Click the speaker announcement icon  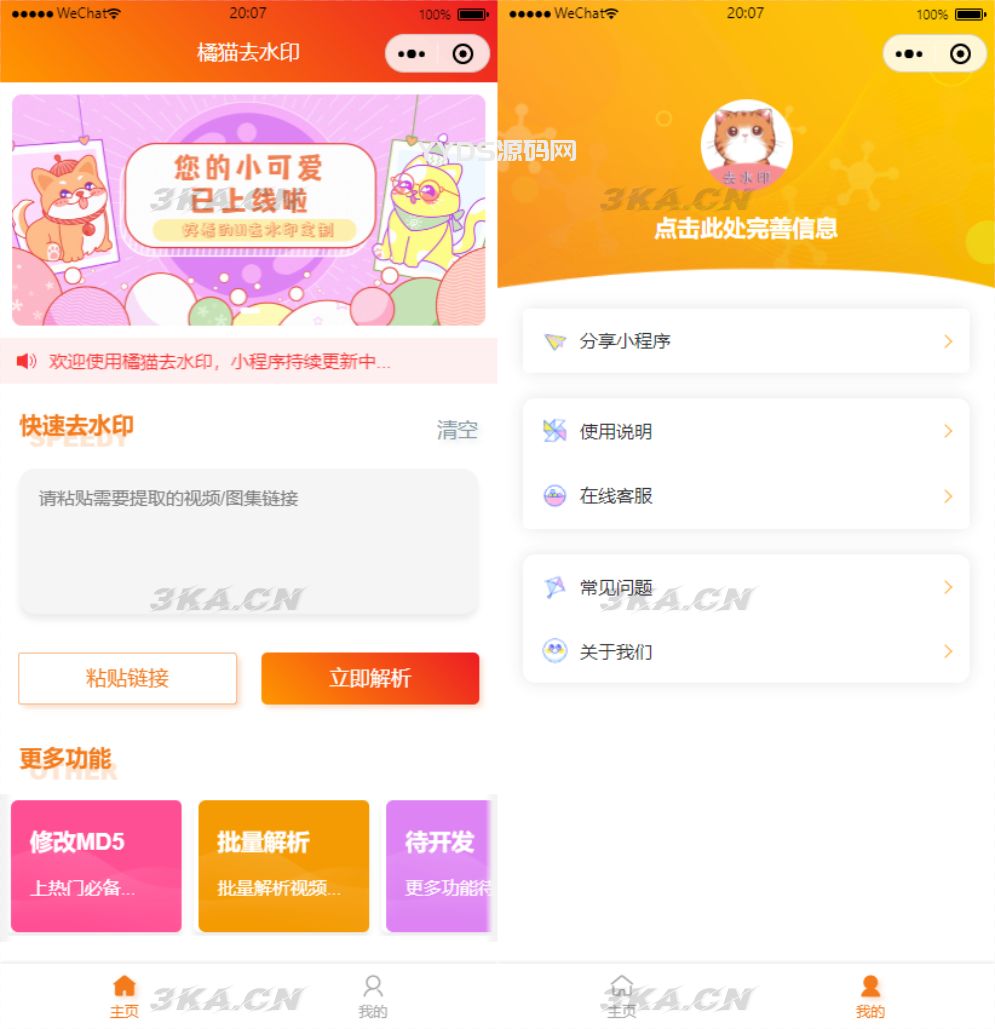(26, 361)
